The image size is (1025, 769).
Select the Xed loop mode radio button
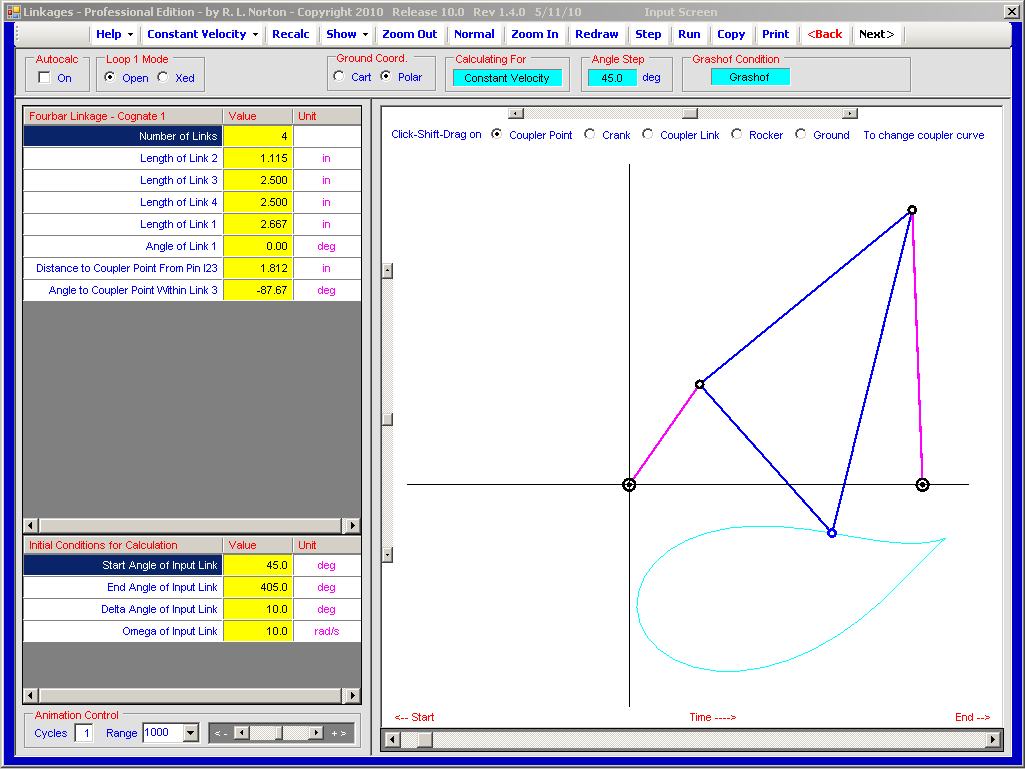(163, 77)
